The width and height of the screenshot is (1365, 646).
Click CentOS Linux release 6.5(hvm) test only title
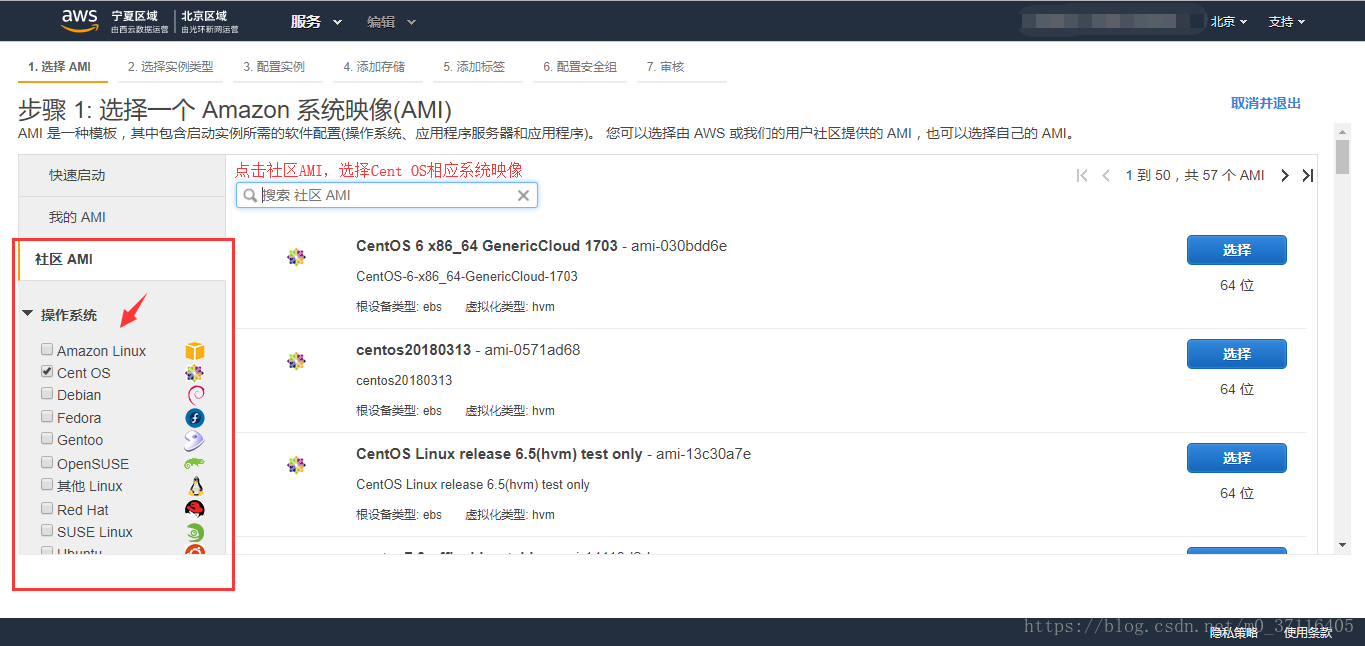point(499,454)
